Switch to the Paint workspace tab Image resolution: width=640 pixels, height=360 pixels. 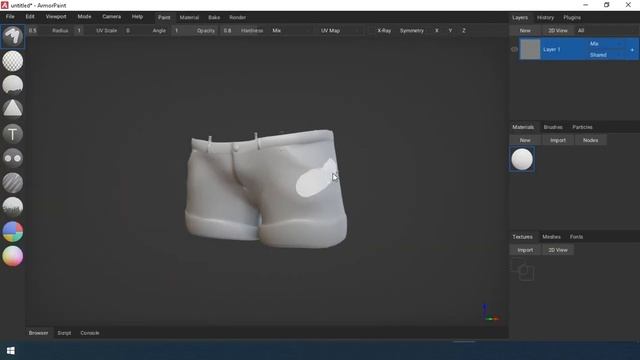[164, 18]
